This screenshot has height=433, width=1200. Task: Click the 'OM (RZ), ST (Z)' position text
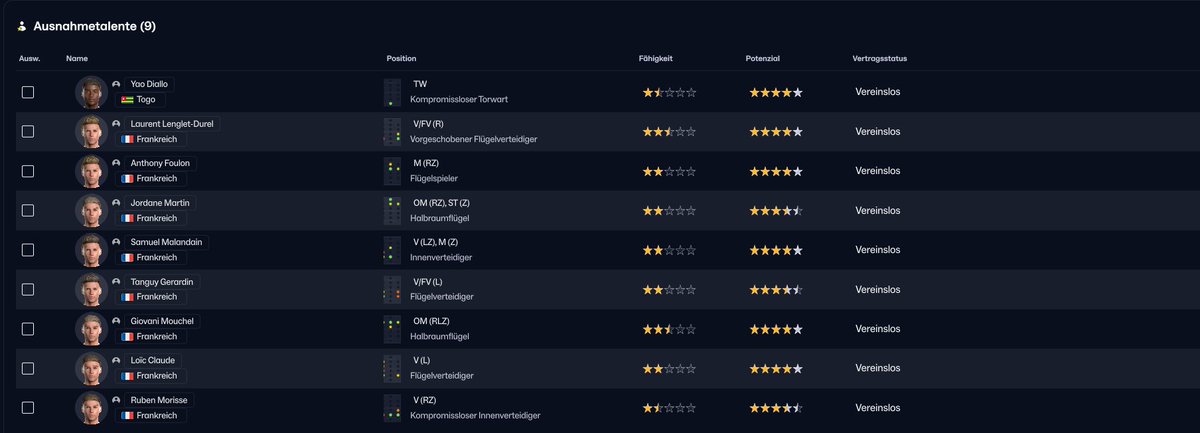pyautogui.click(x=441, y=202)
